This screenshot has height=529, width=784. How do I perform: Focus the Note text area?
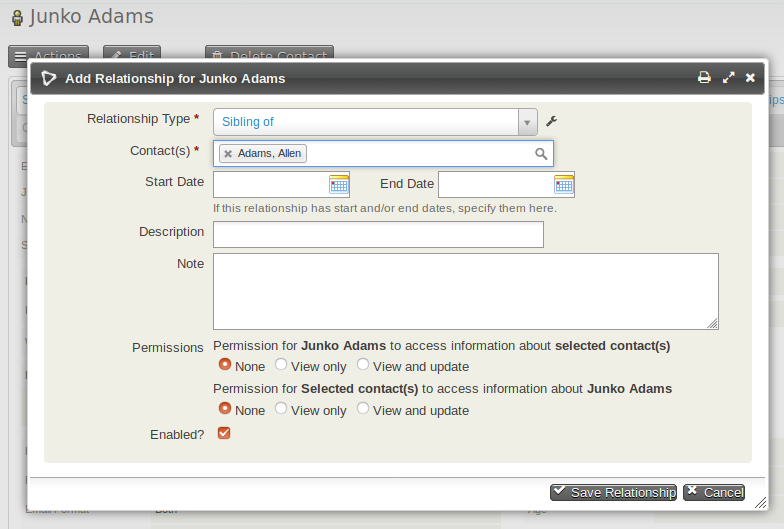[465, 291]
